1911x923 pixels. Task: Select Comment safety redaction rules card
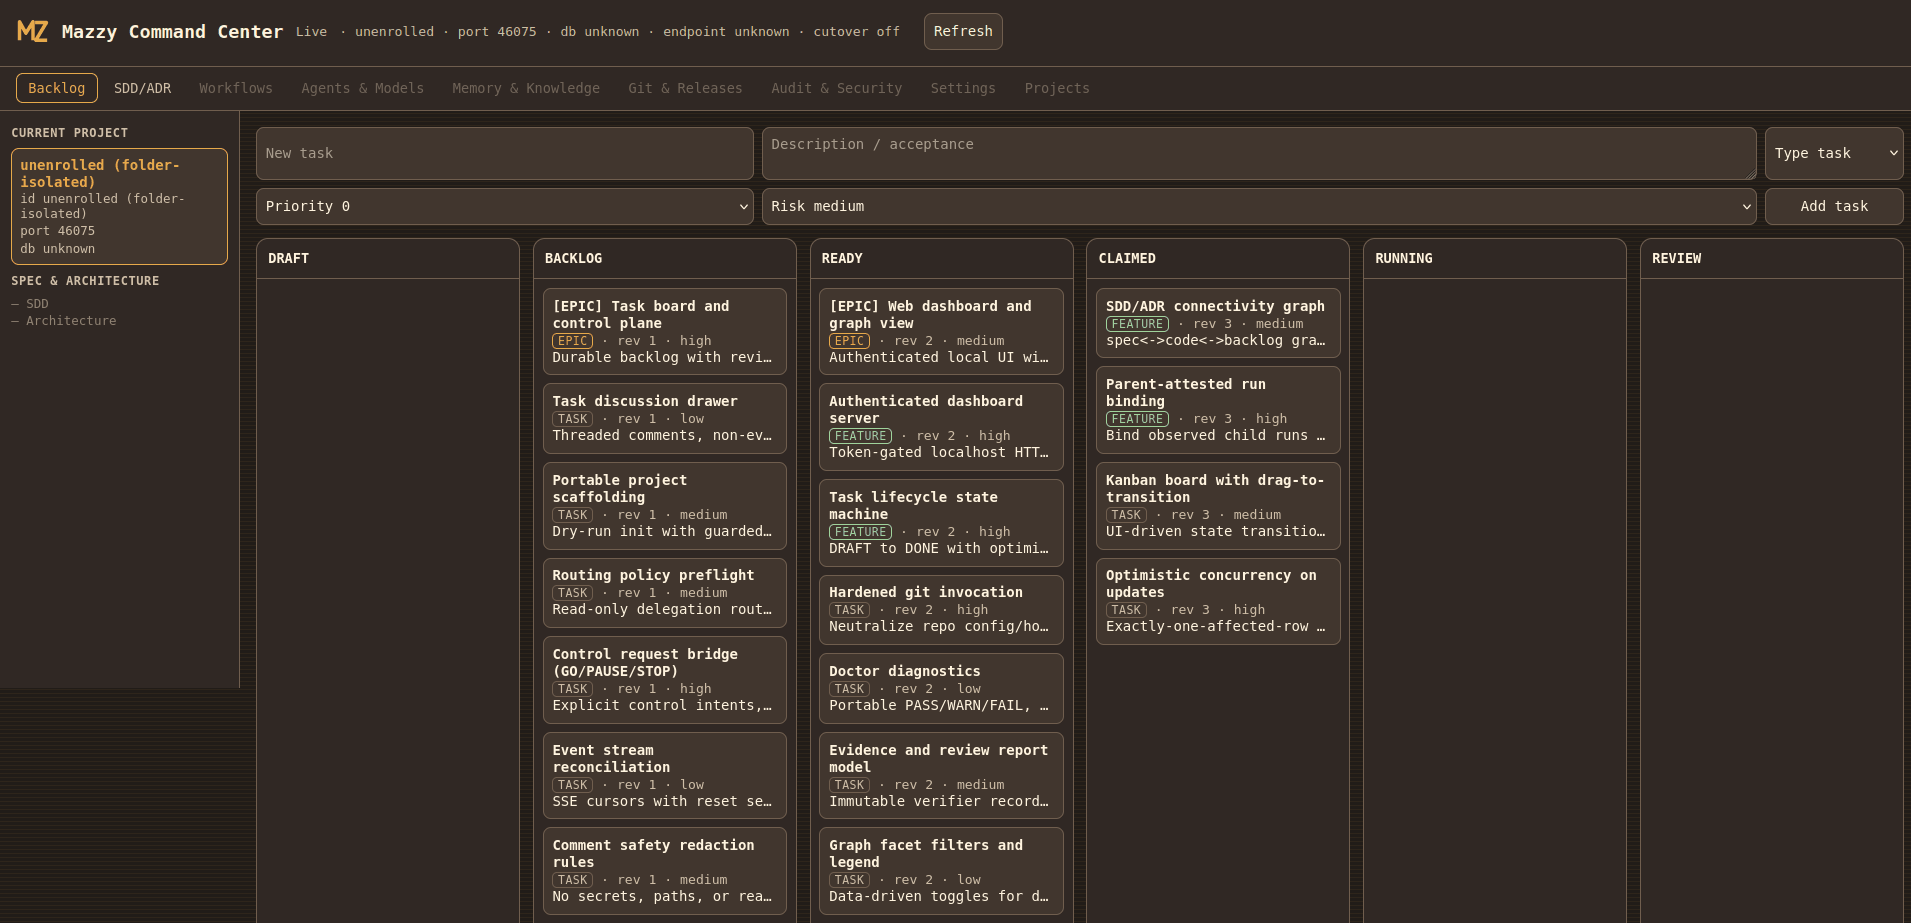tap(664, 870)
